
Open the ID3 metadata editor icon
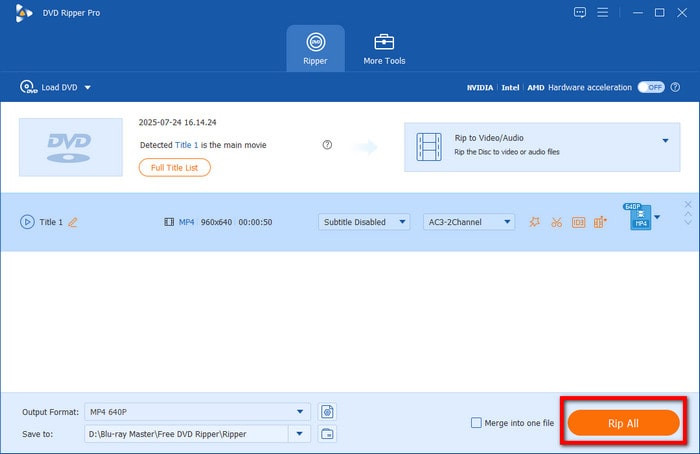click(x=578, y=222)
